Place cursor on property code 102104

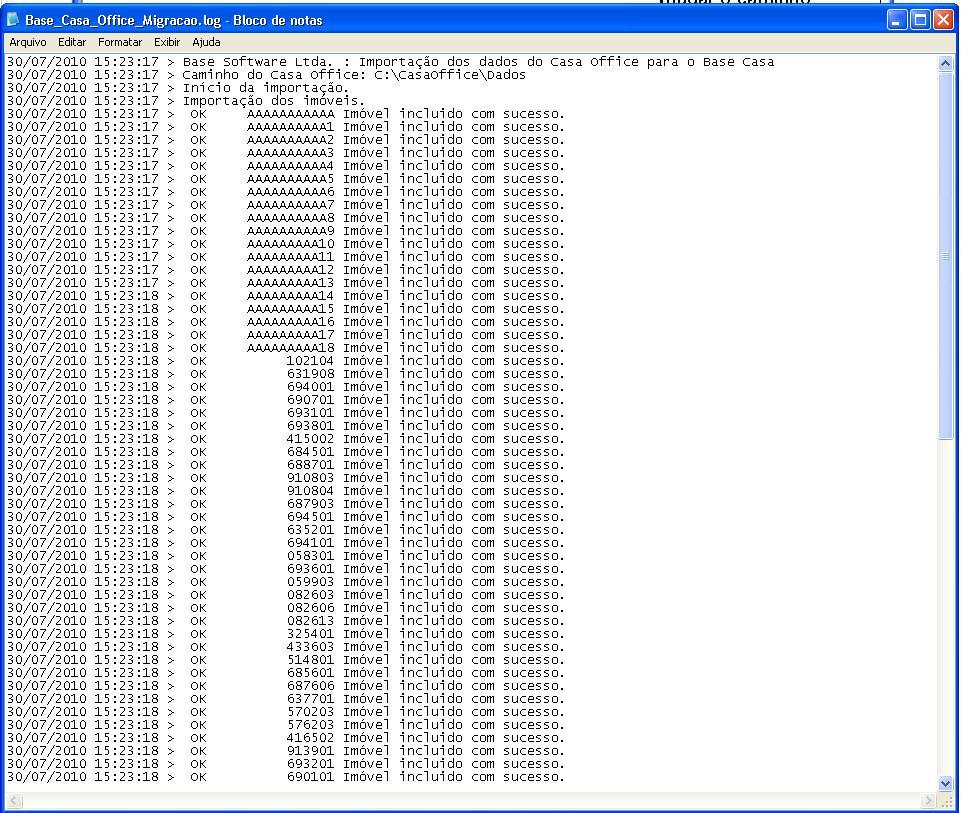[x=310, y=361]
